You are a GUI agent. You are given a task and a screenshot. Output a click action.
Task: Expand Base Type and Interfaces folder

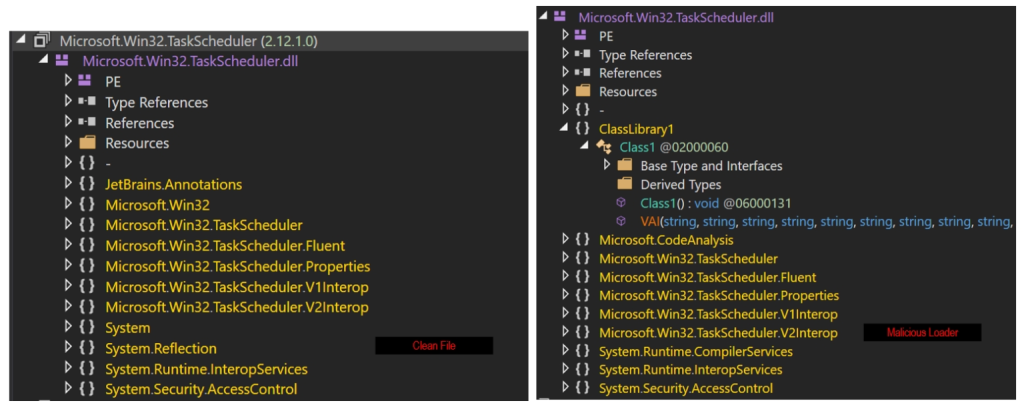607,165
